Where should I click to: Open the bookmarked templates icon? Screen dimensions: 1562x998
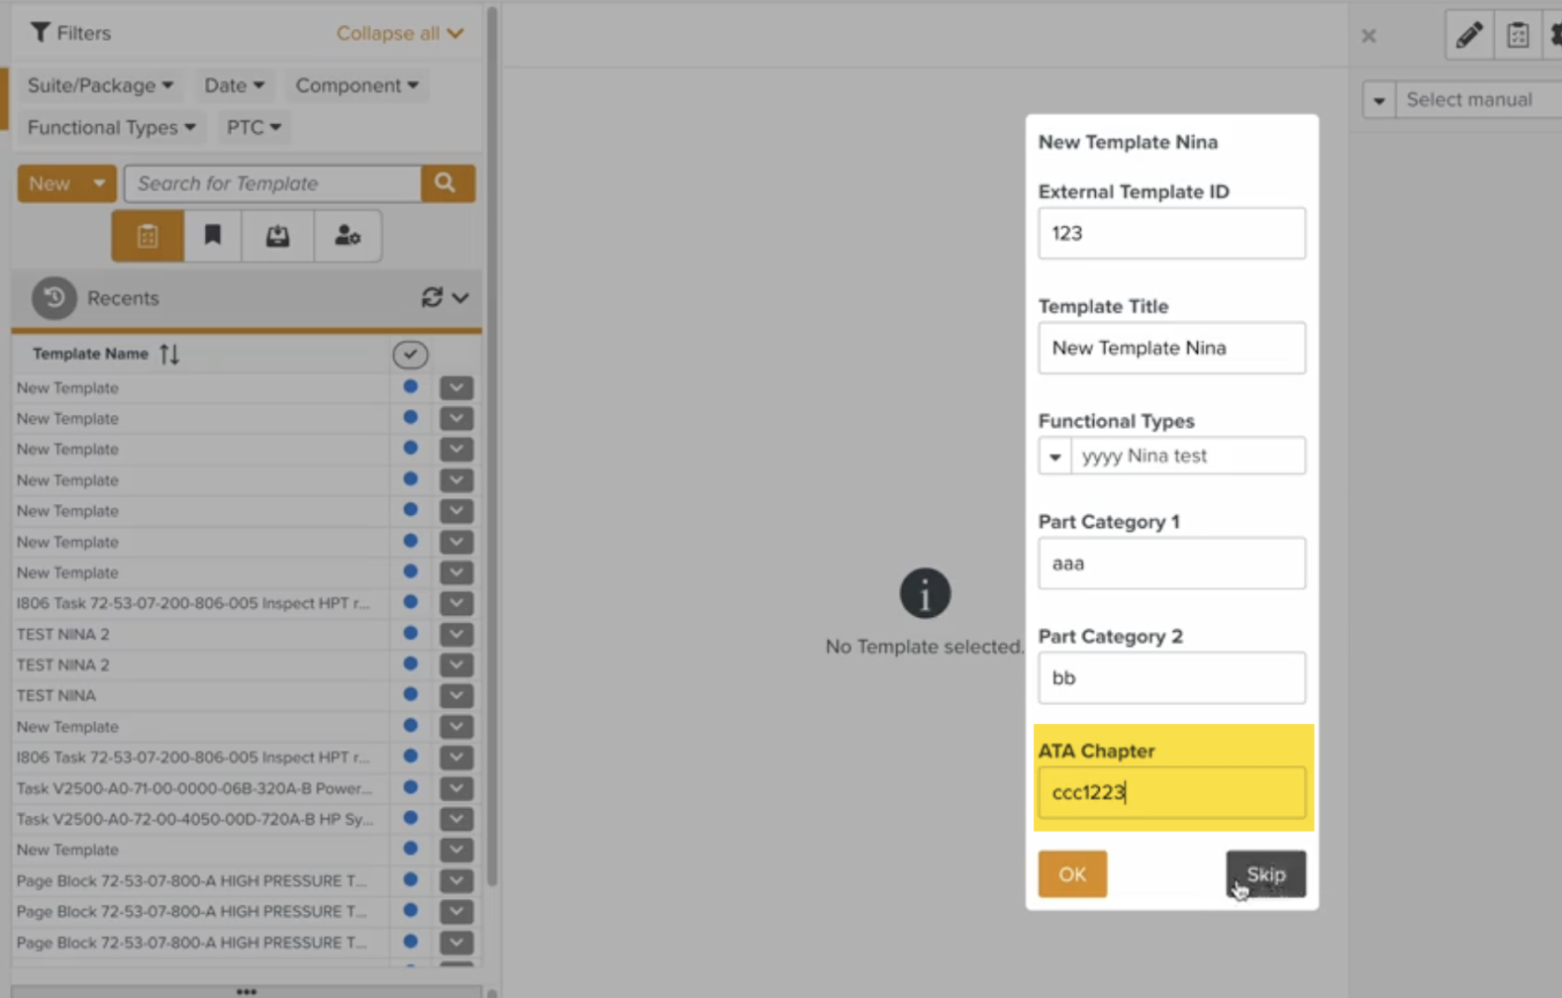tap(212, 237)
